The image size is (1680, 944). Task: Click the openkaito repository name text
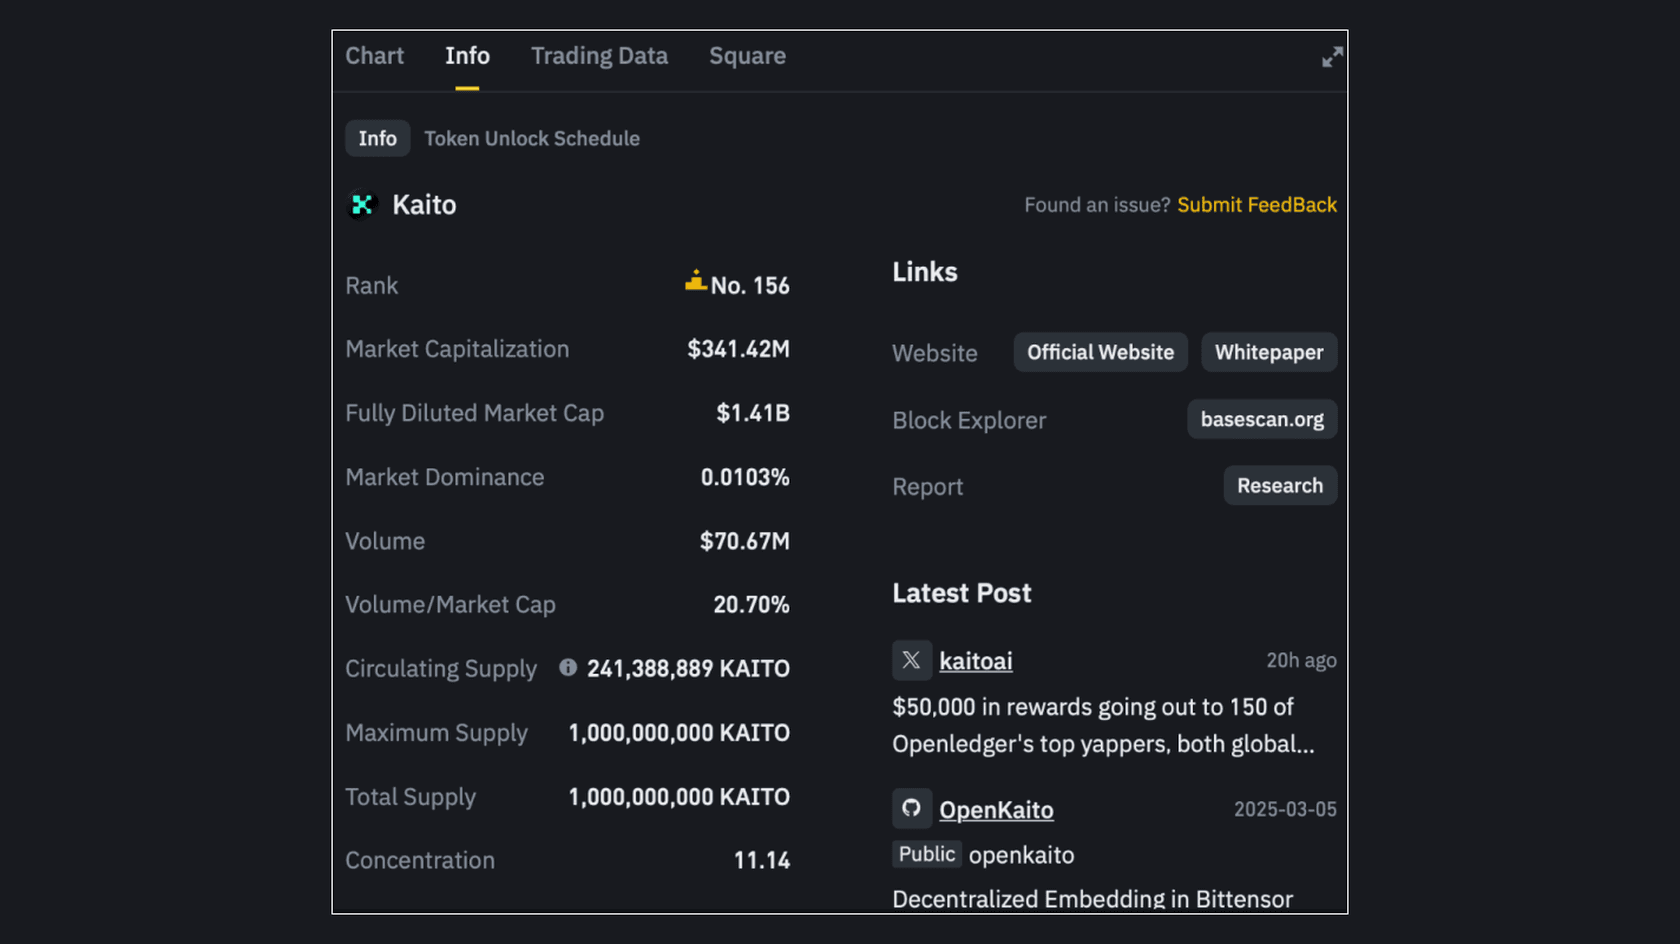[x=1021, y=855]
